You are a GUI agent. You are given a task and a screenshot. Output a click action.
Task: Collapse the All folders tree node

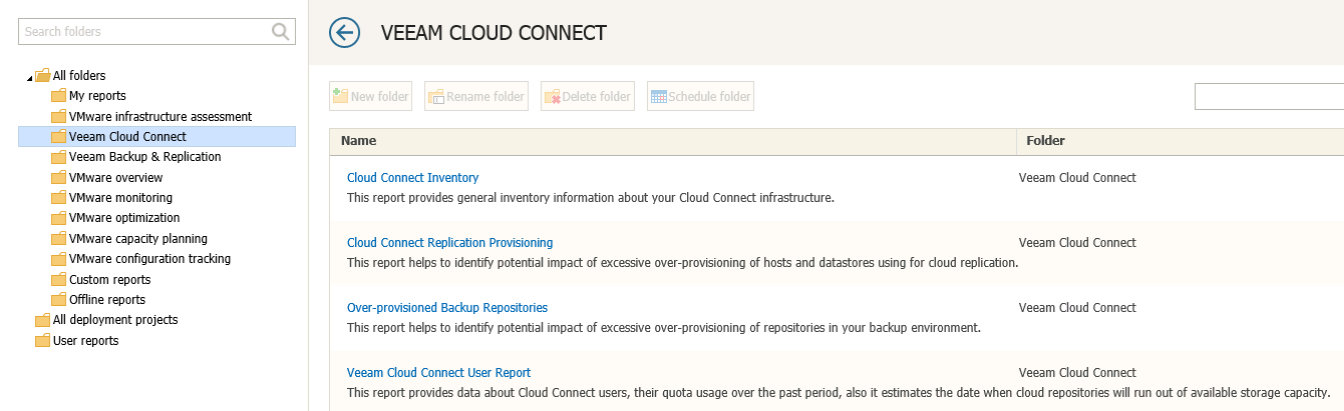pos(29,77)
